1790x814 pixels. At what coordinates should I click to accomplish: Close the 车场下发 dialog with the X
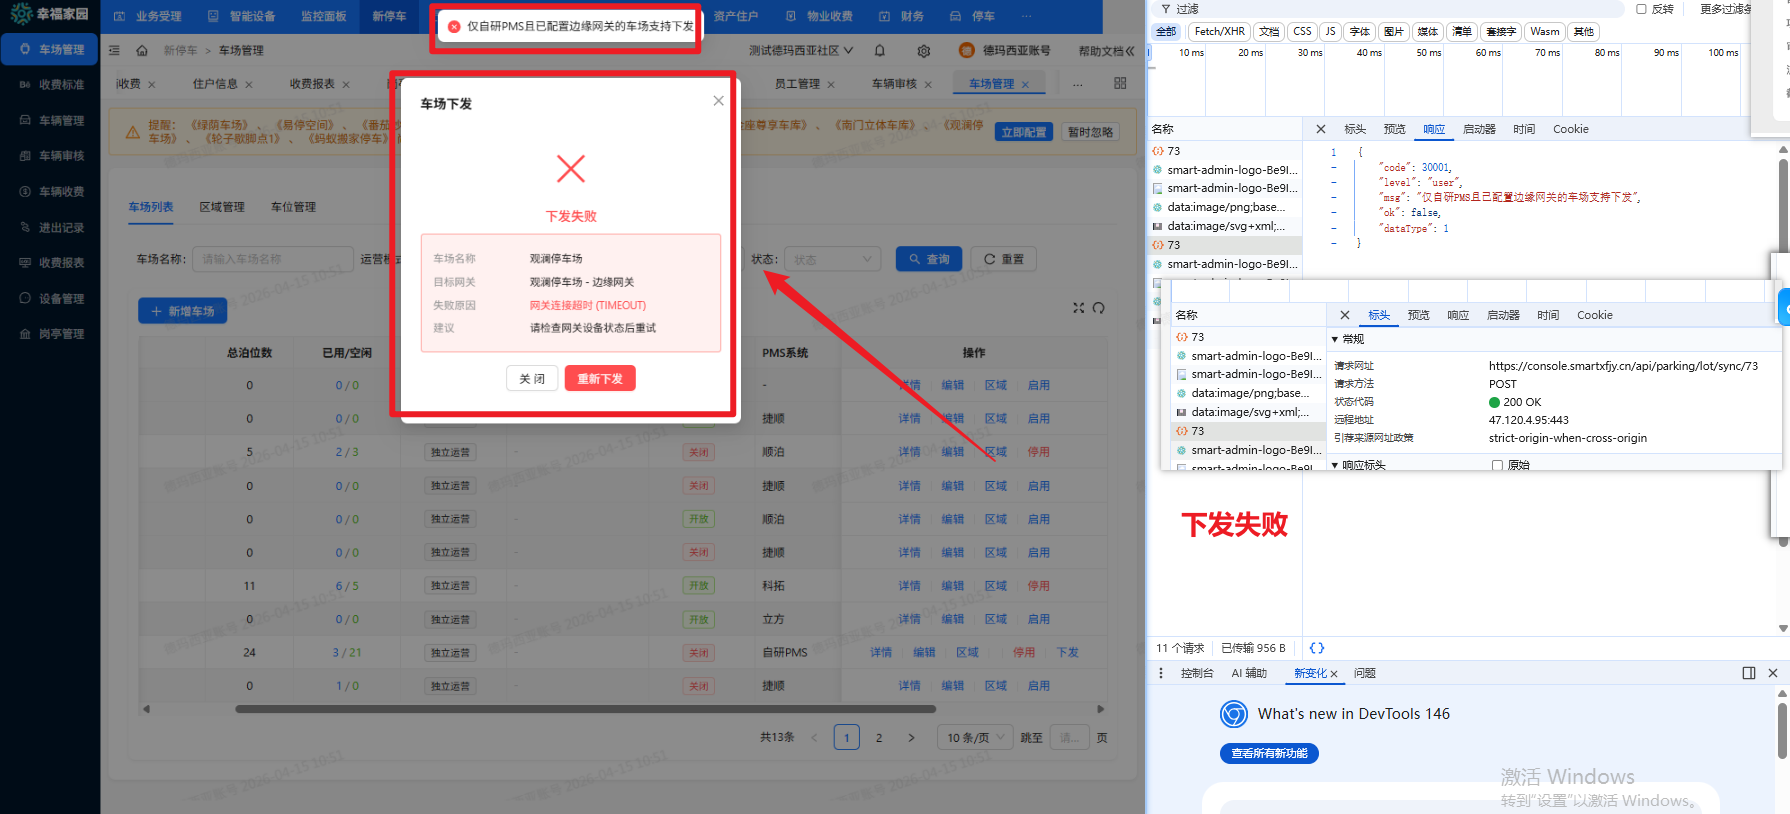[718, 101]
